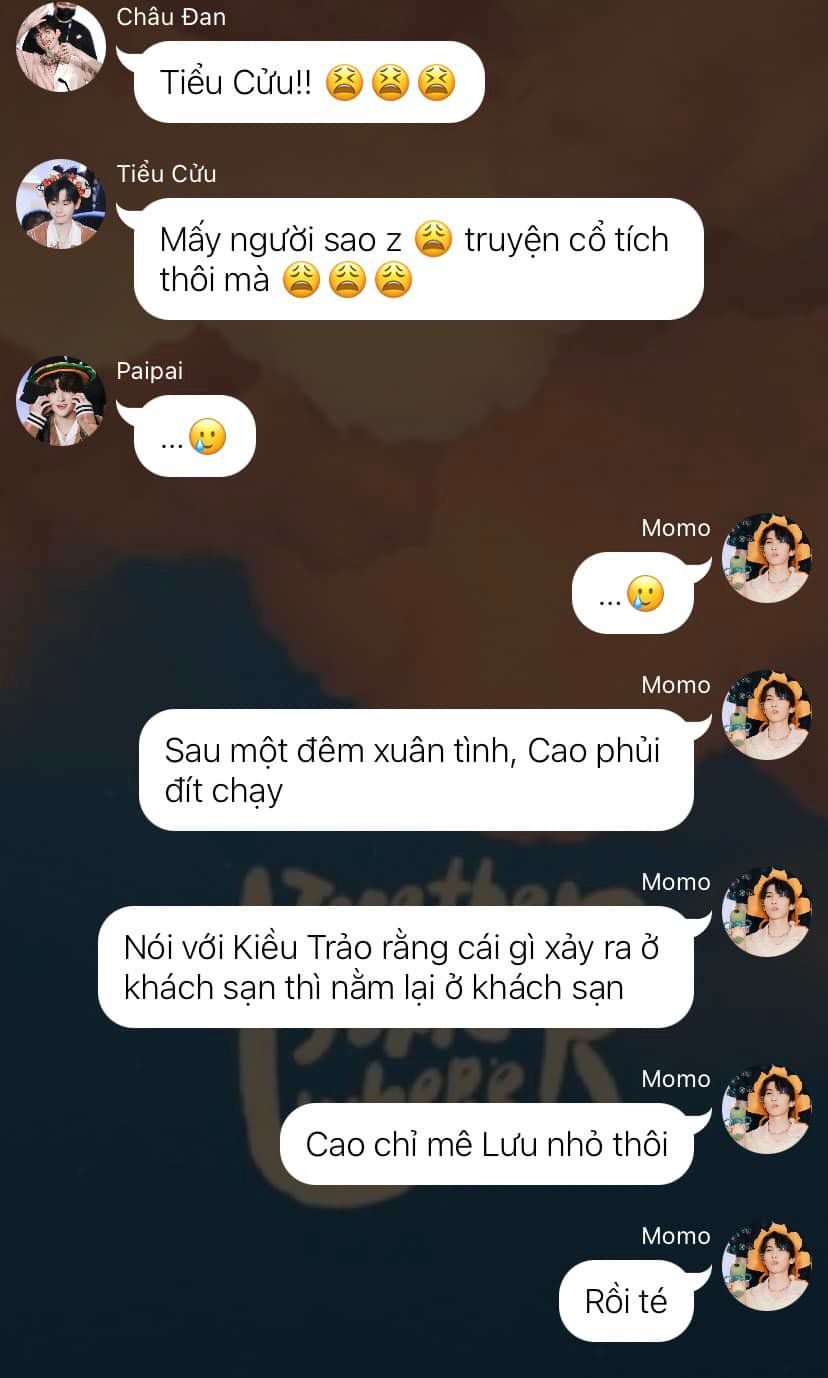The image size is (828, 1378).
Task: Tap Momo's avatar beside crying emoji message
Action: [x=767, y=558]
